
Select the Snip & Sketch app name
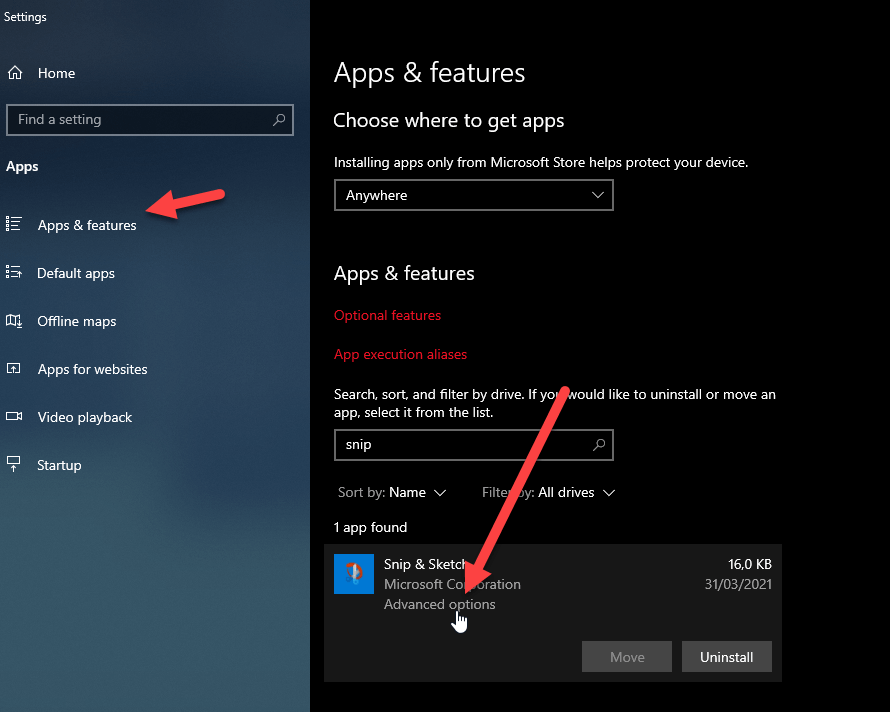pos(425,564)
